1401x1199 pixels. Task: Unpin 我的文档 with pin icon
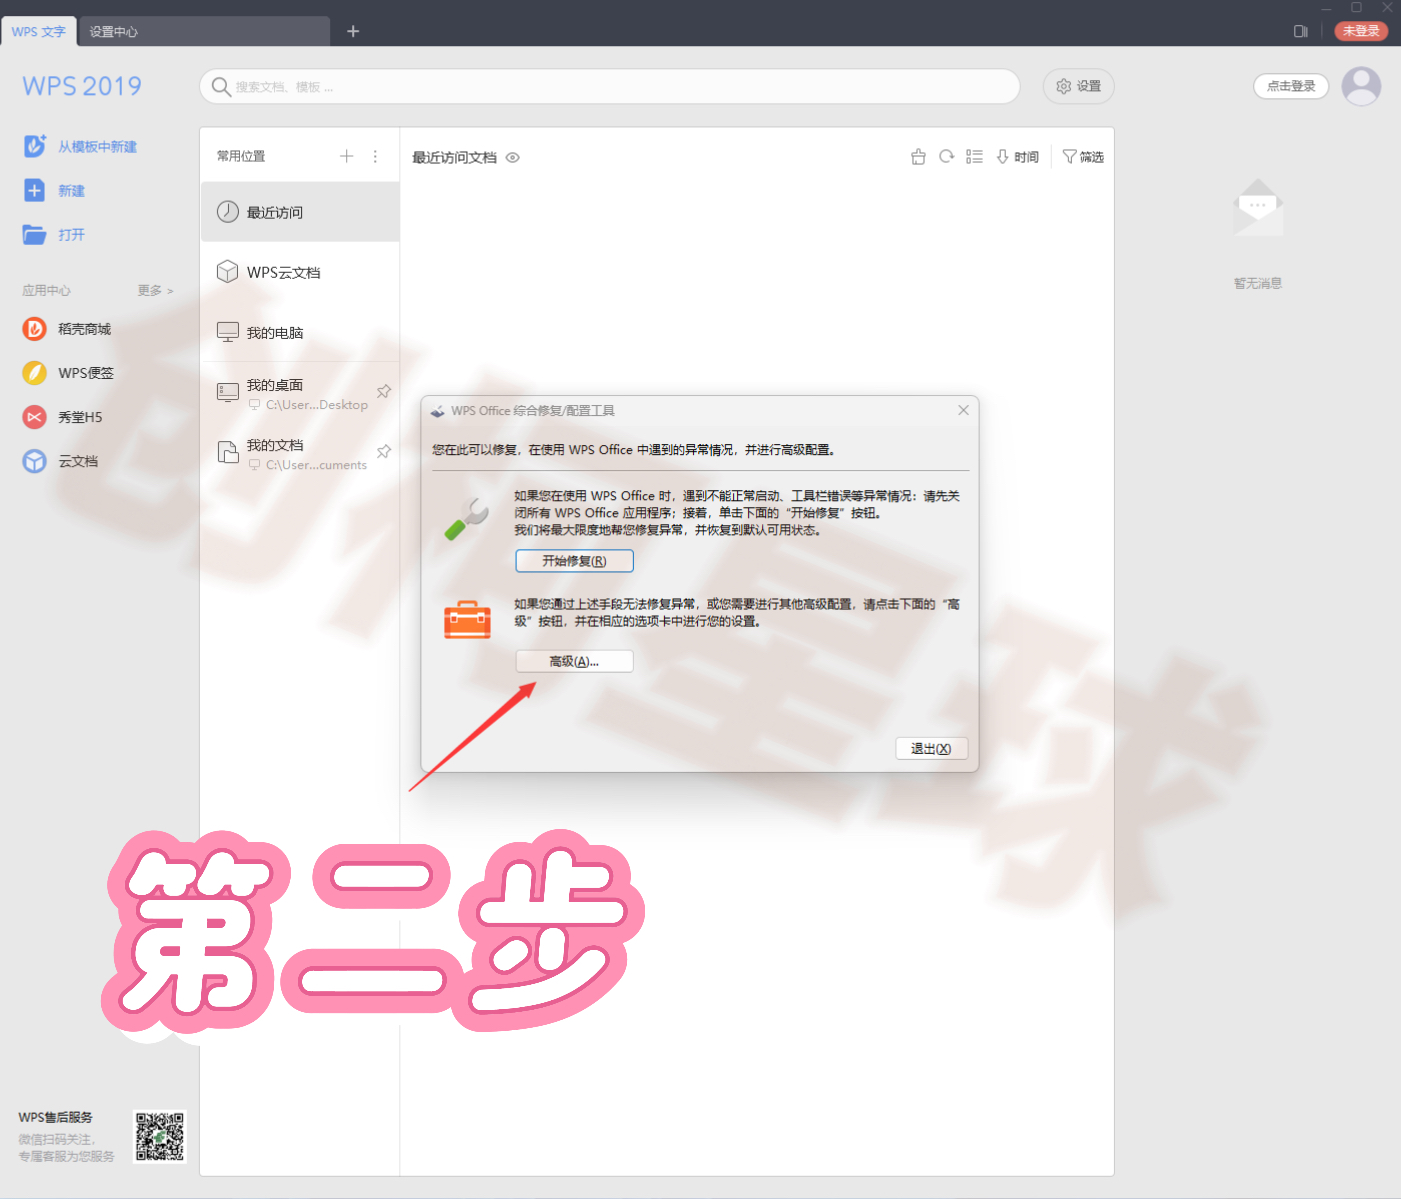point(384,451)
